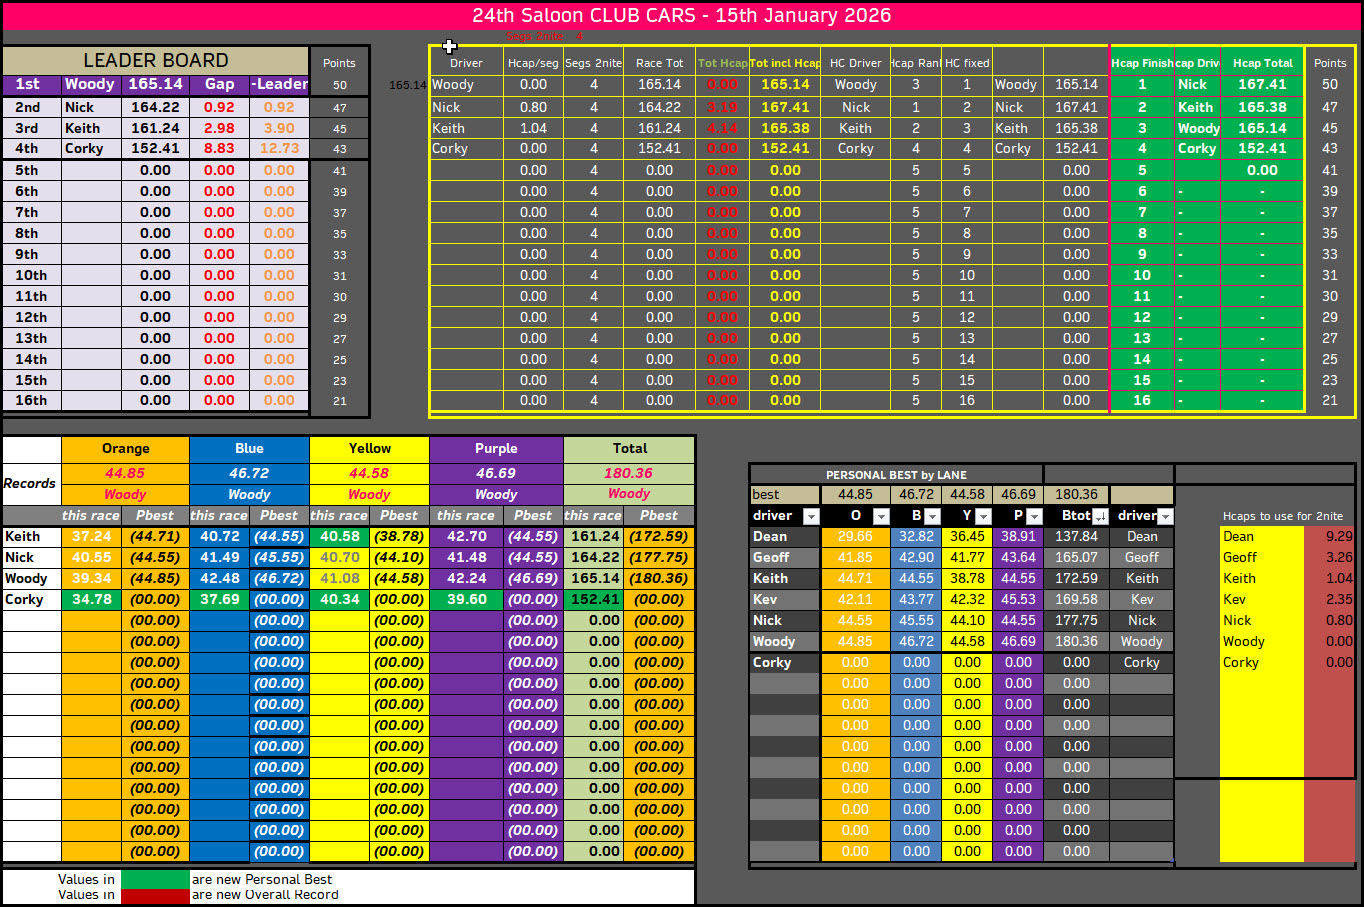Open the last driver column filter dropdown
The width and height of the screenshot is (1364, 907).
tap(1165, 516)
